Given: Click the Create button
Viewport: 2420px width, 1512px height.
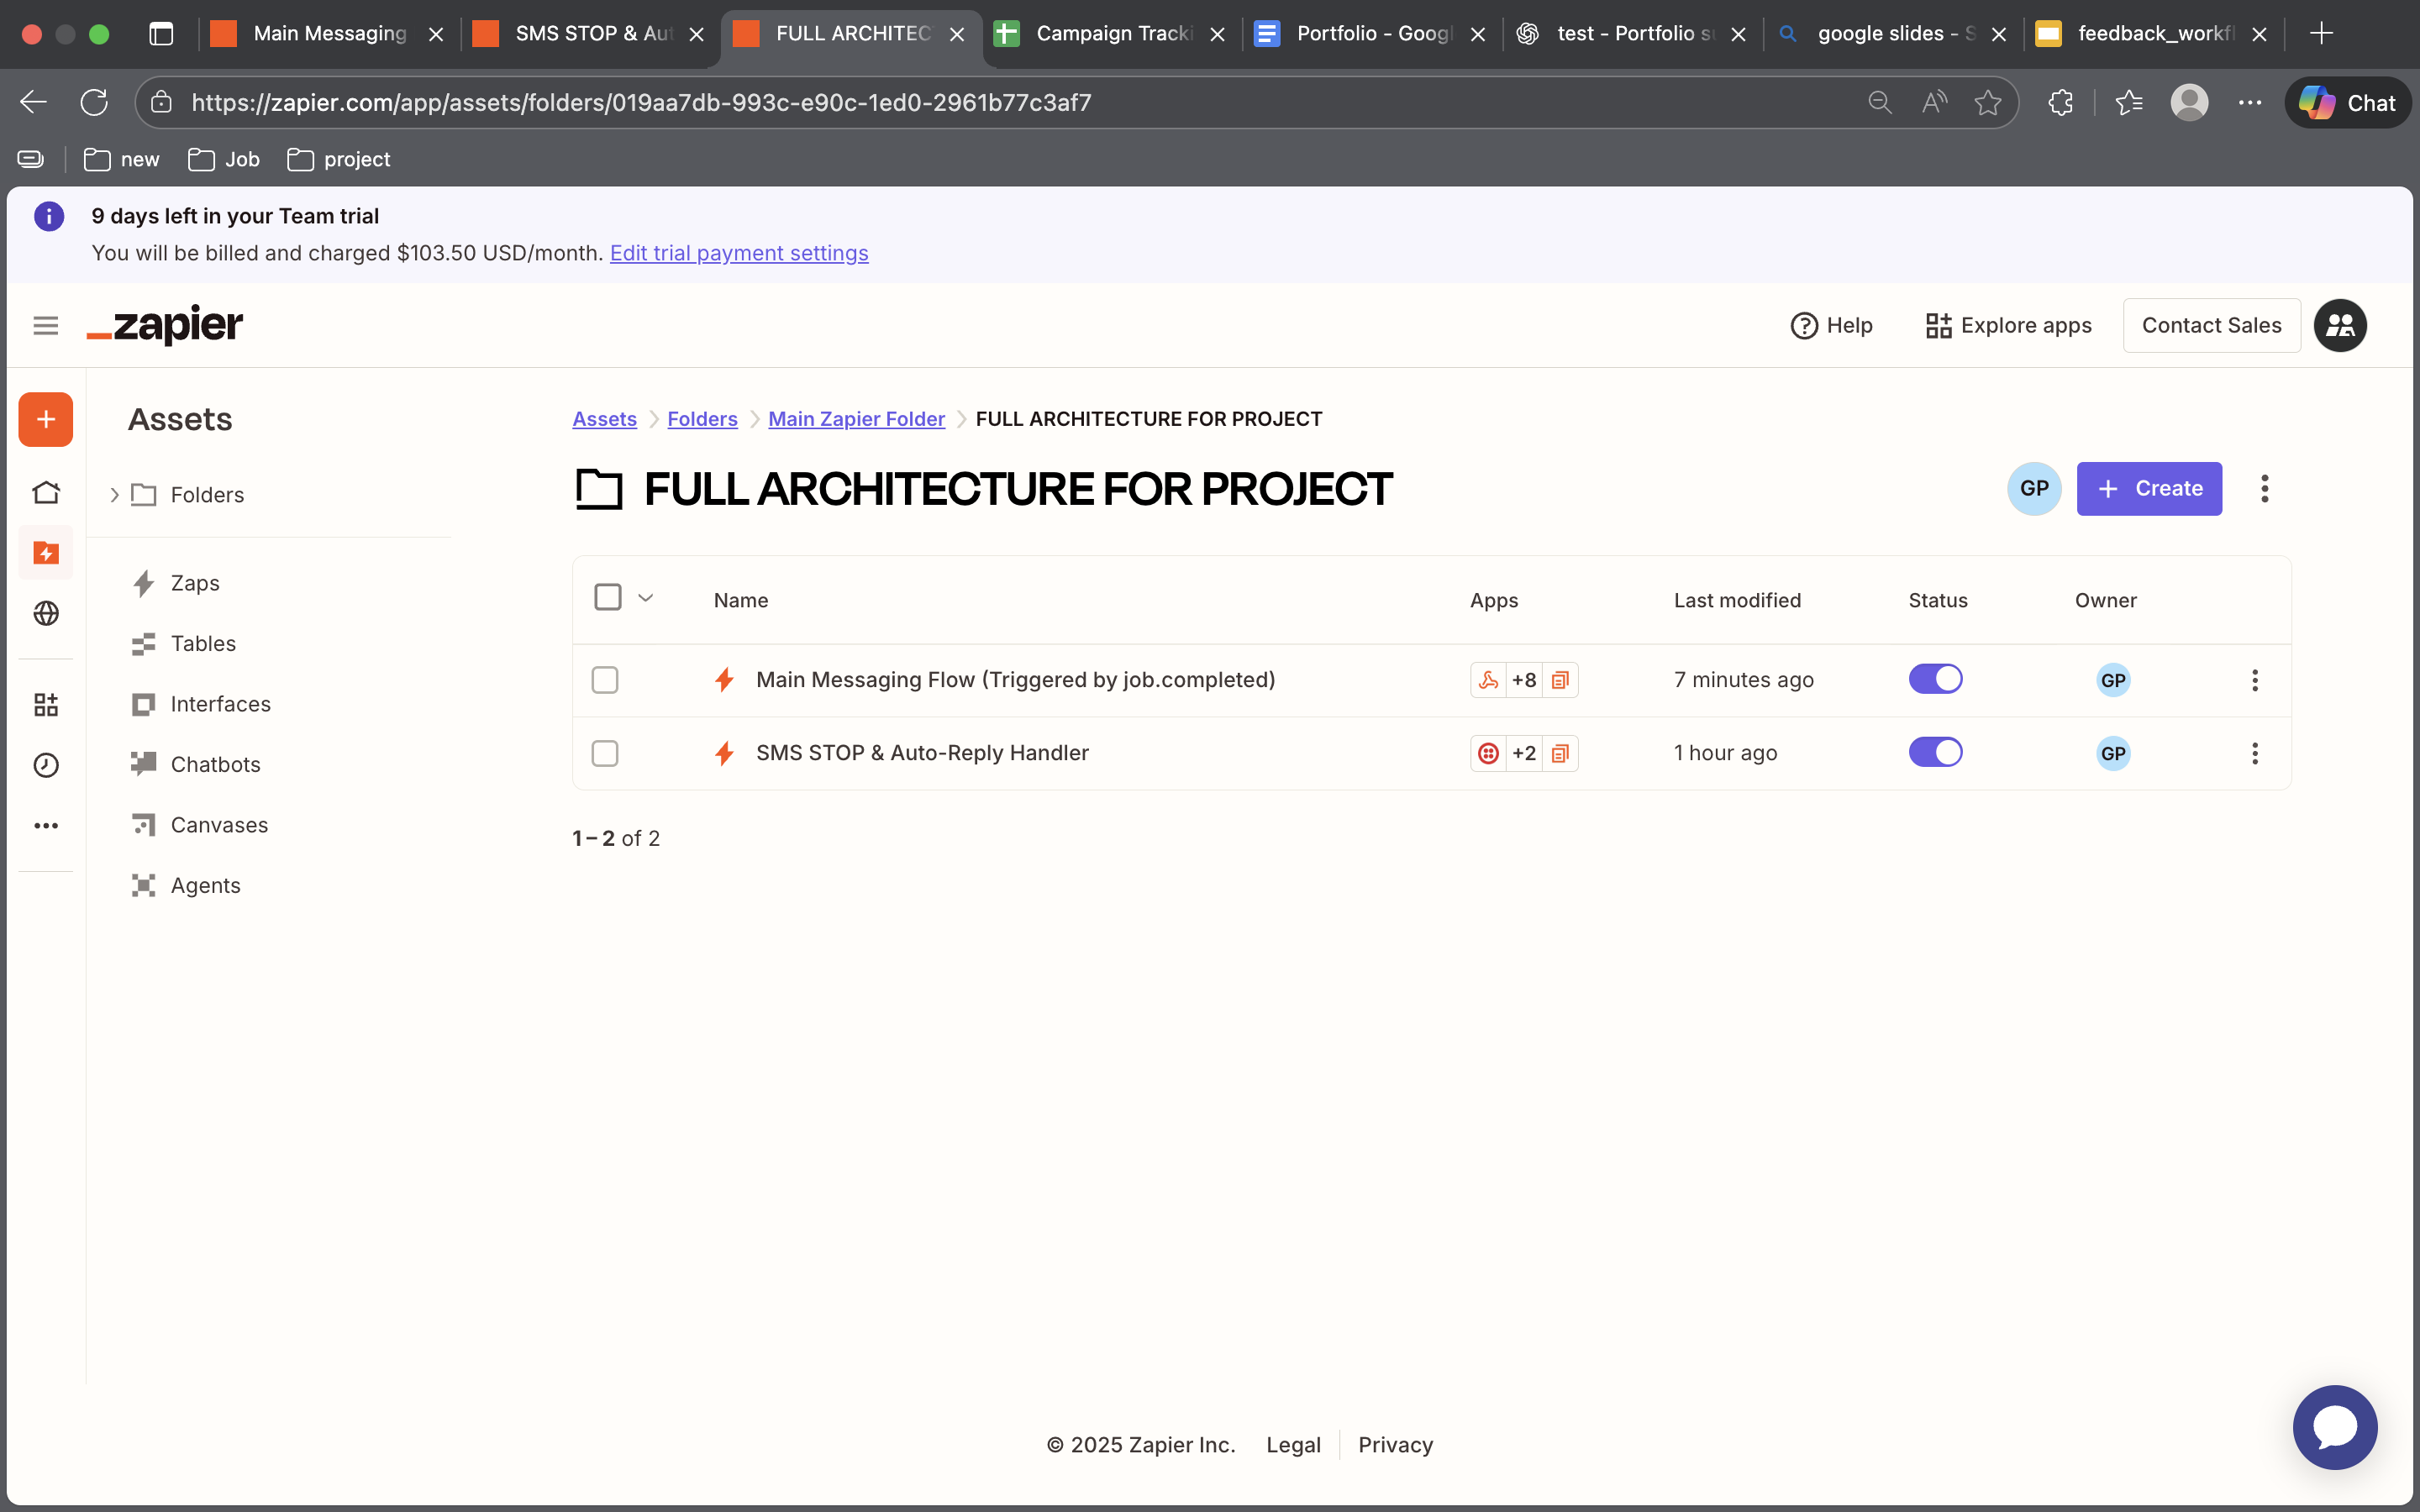Looking at the screenshot, I should click(x=2149, y=489).
